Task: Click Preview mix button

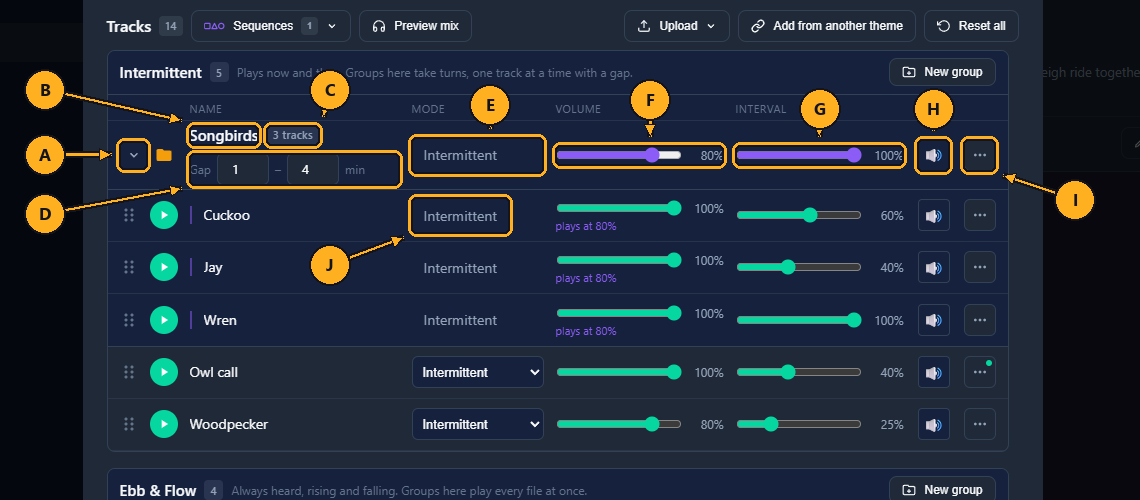Action: [x=415, y=26]
